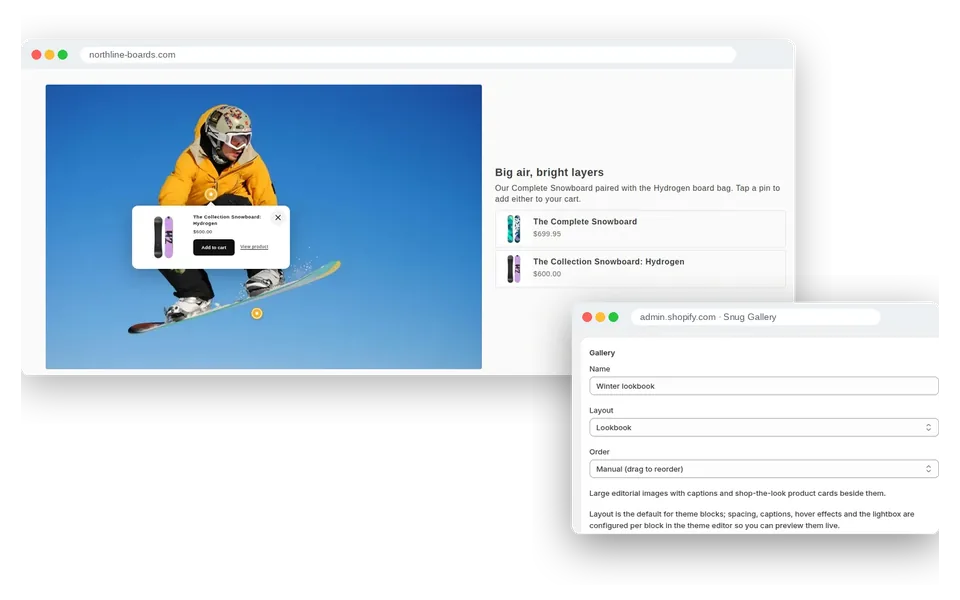The width and height of the screenshot is (960, 600).
Task: Click the northline-boards.com address bar
Action: [x=408, y=54]
